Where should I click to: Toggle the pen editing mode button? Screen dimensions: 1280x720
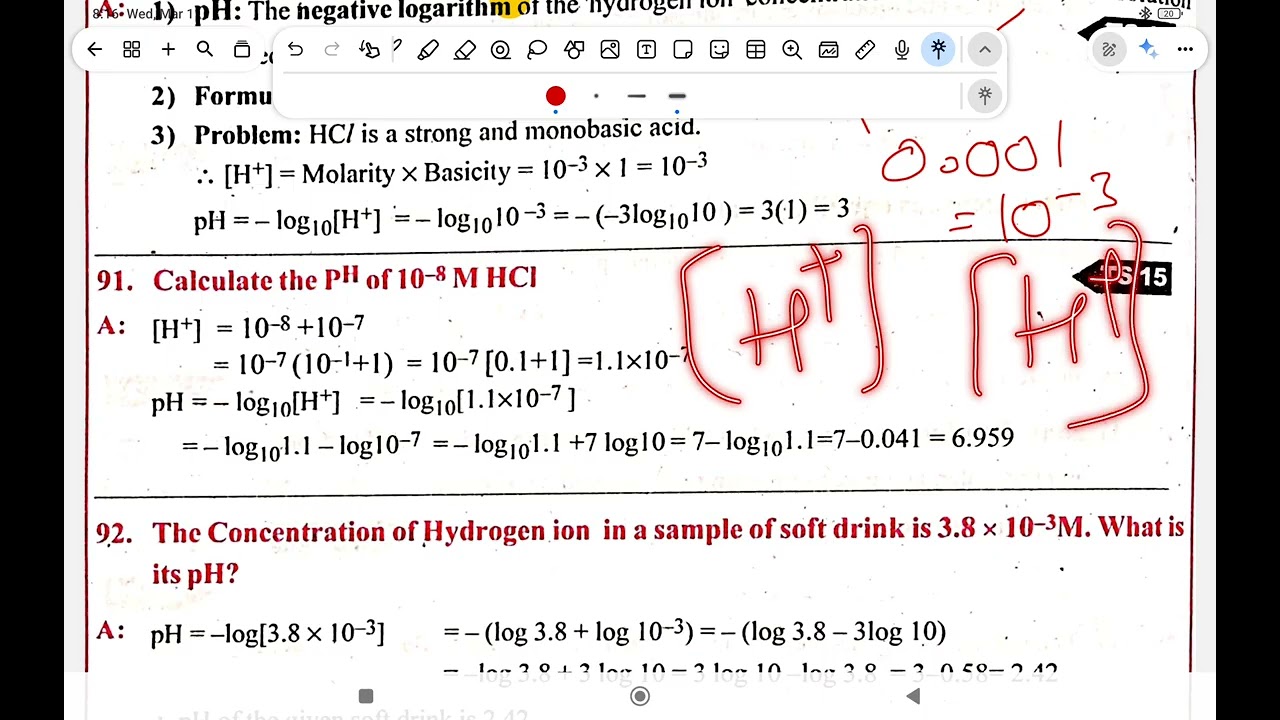1109,49
